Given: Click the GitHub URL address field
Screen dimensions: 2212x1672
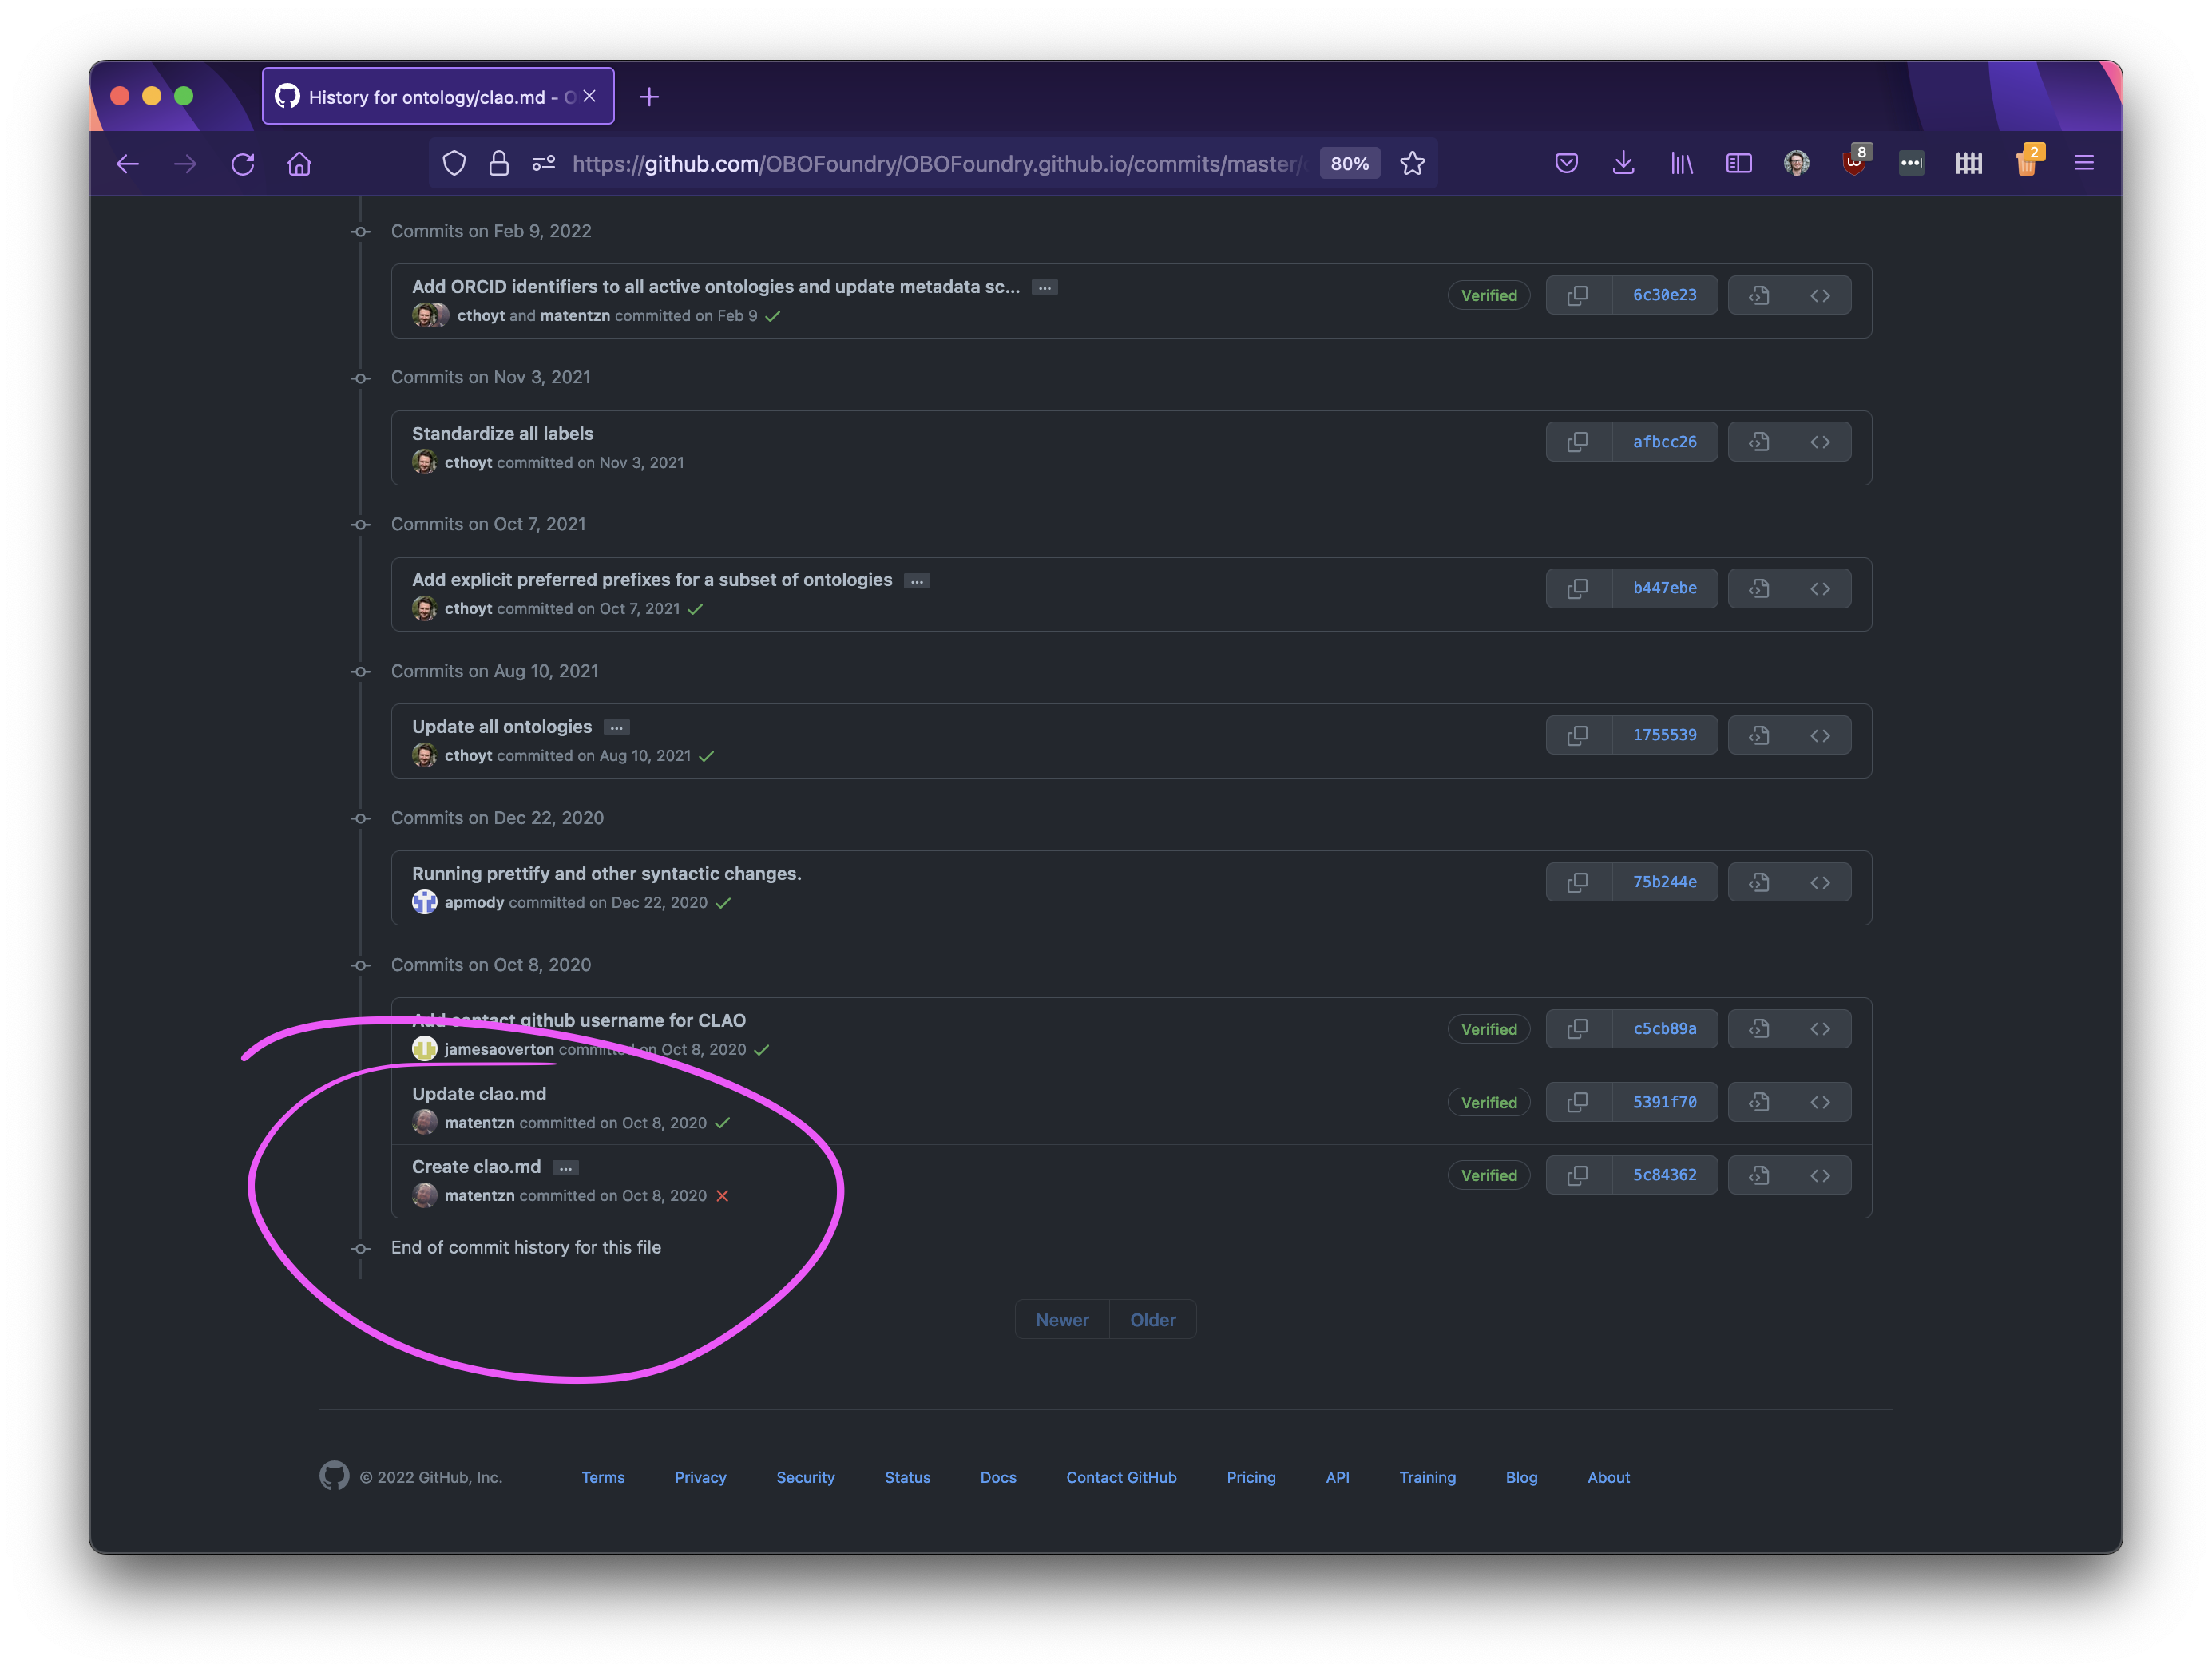Looking at the screenshot, I should click(x=930, y=164).
